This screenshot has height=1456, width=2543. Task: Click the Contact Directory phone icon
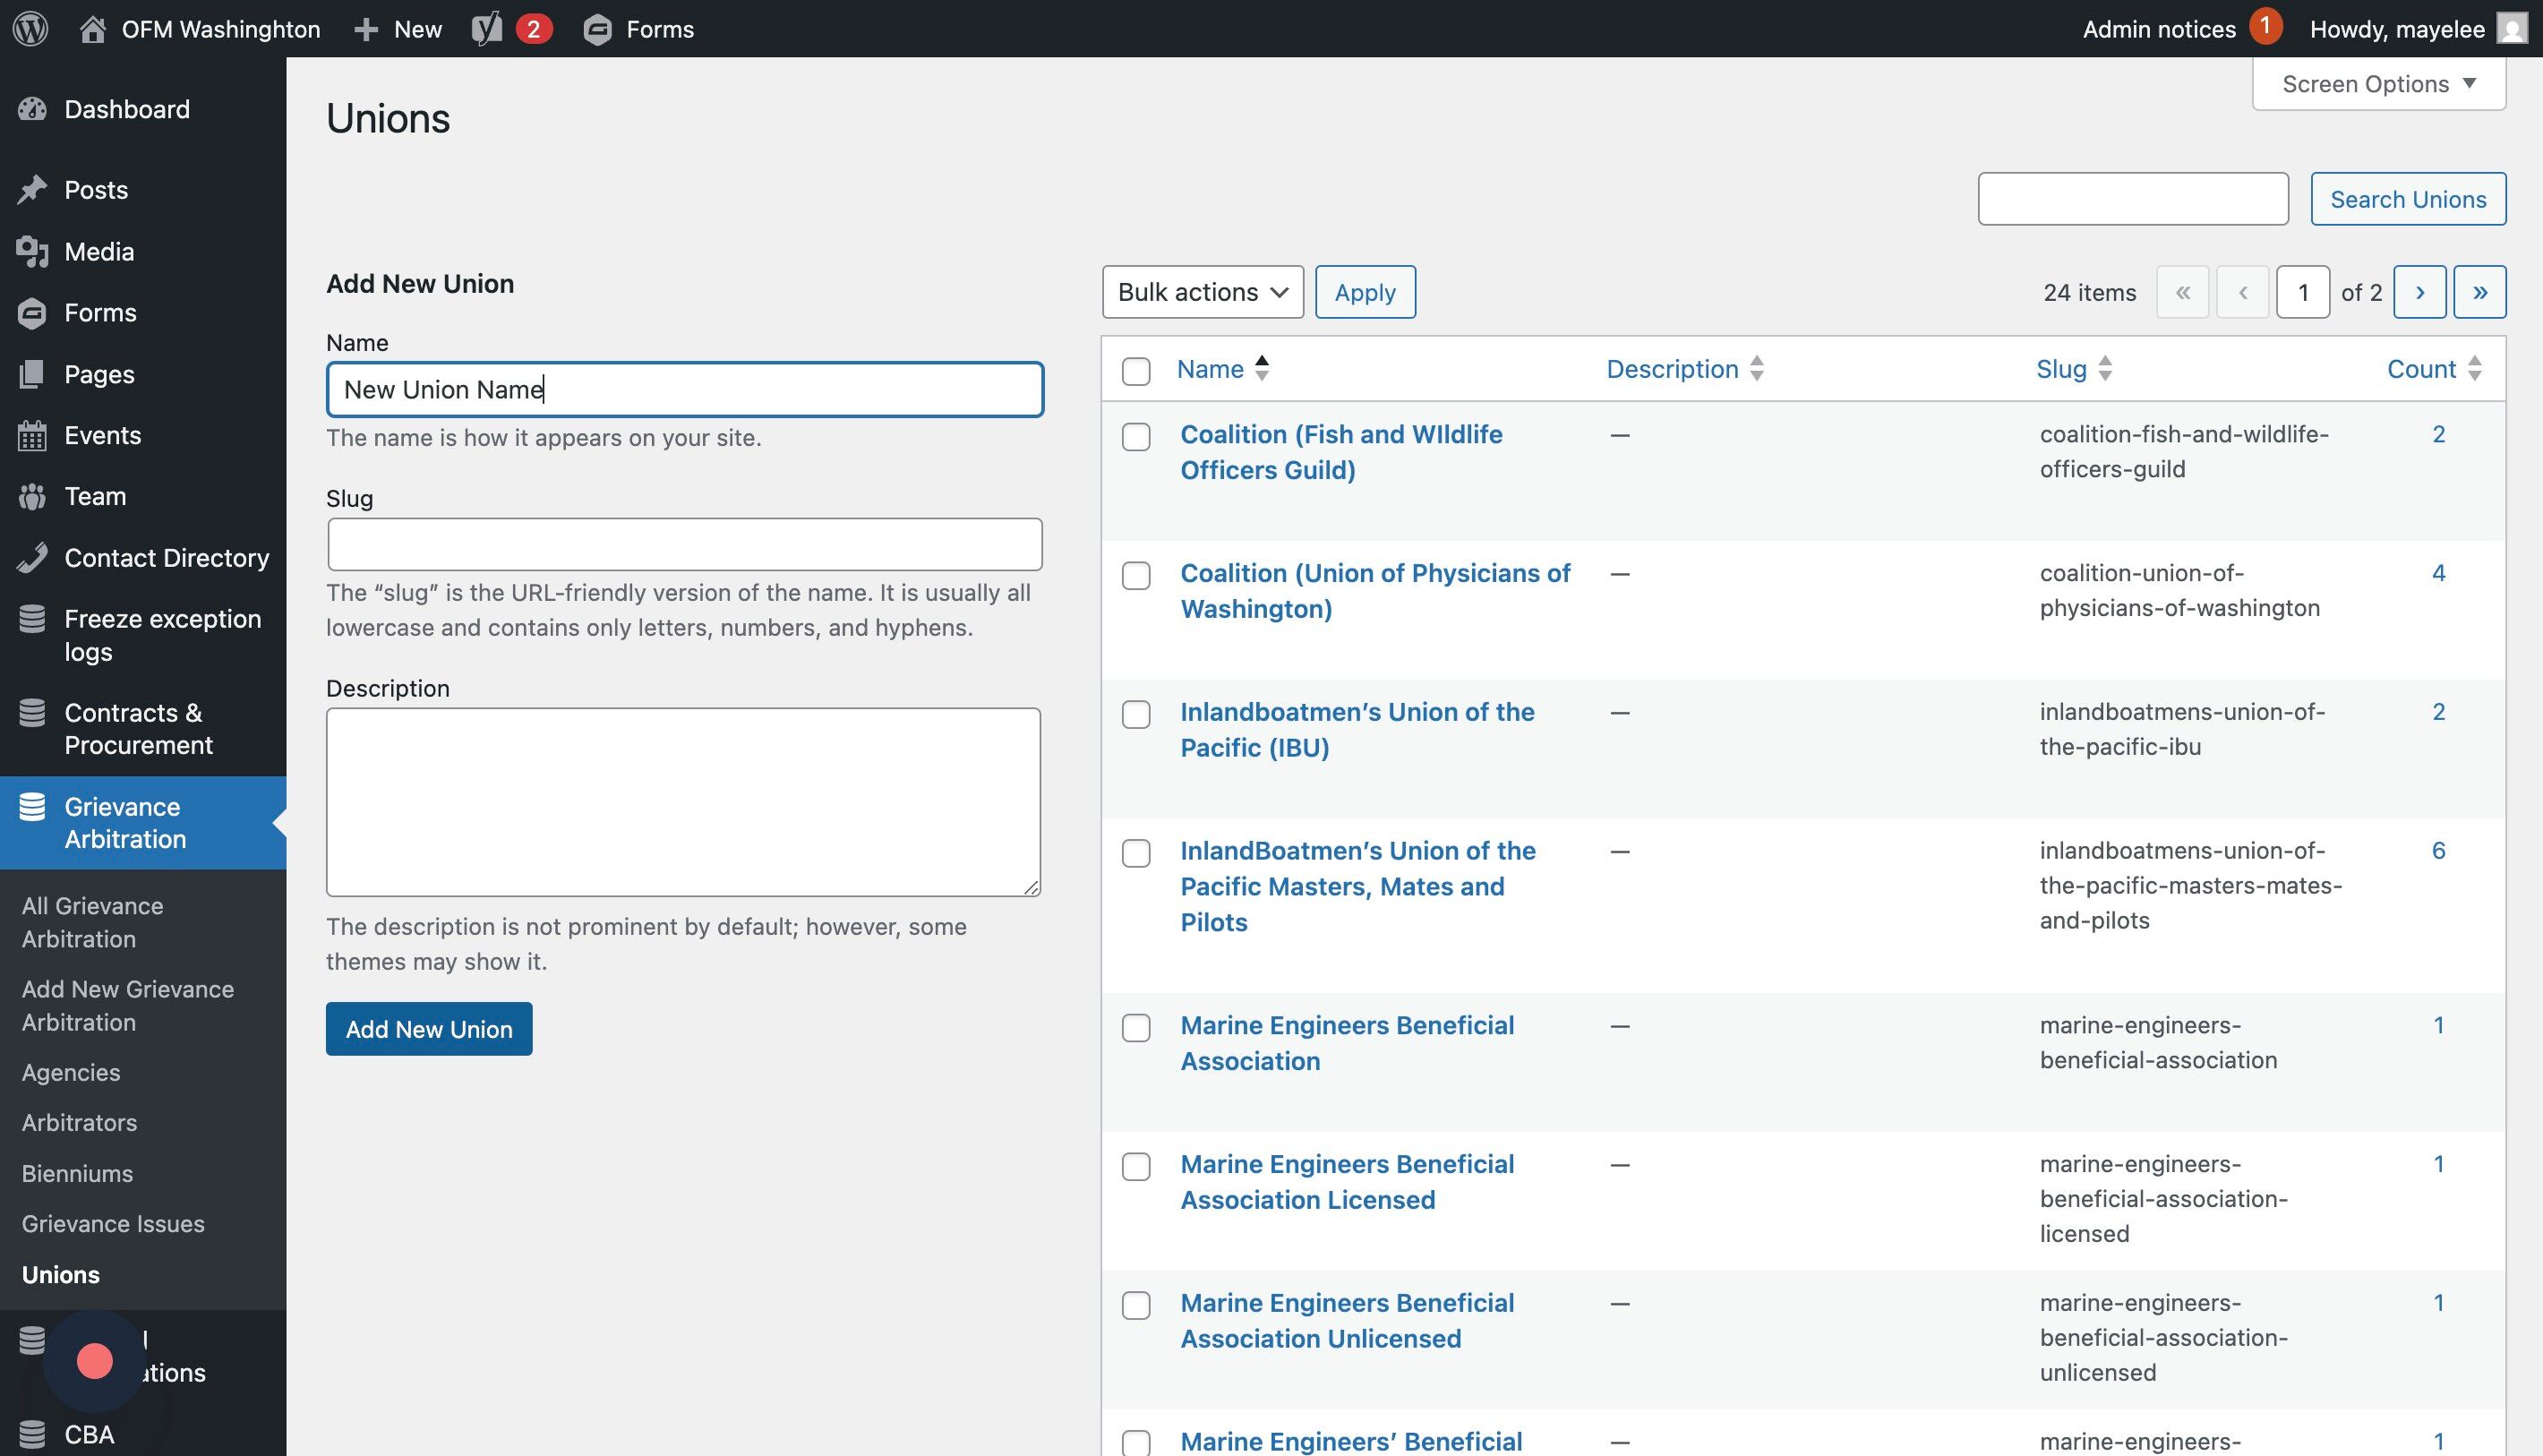click(x=32, y=558)
